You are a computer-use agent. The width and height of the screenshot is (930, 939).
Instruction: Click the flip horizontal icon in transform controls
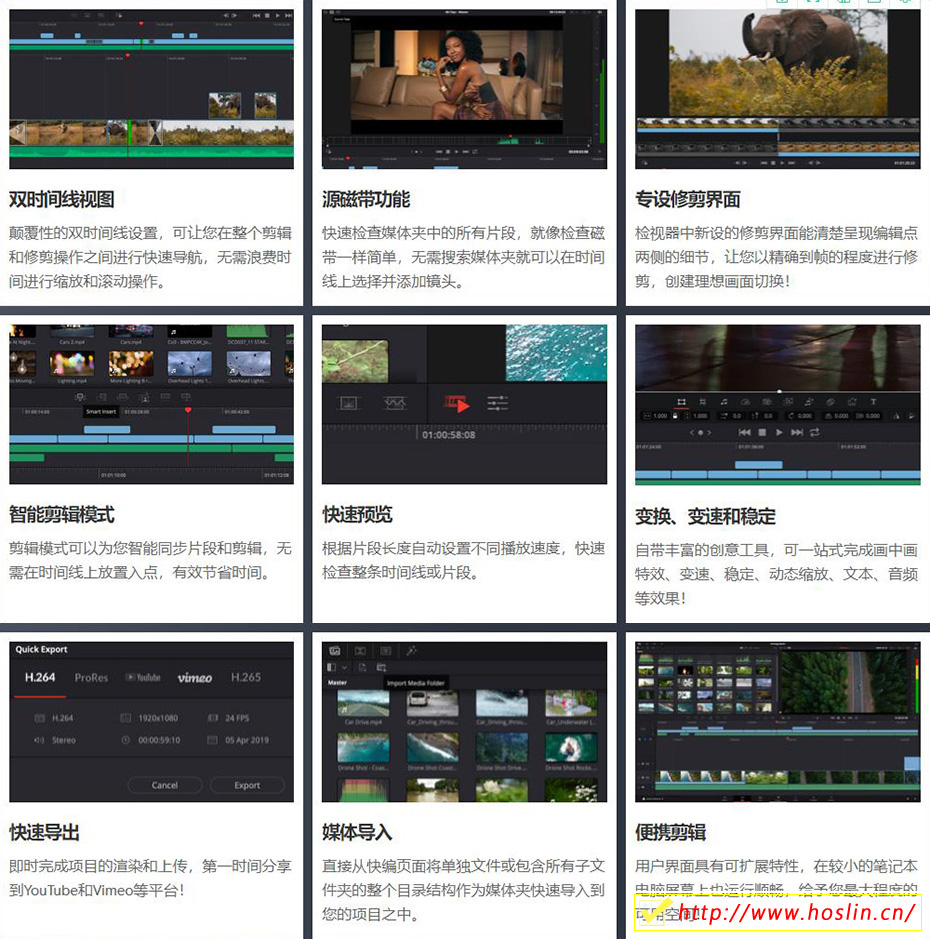(x=896, y=416)
